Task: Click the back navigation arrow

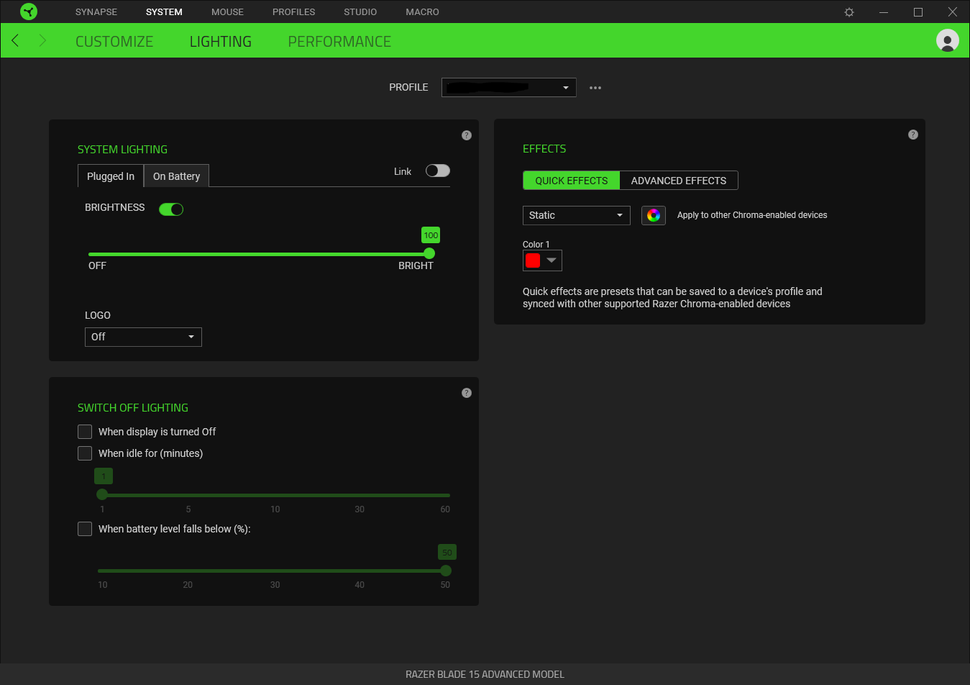Action: click(x=14, y=41)
